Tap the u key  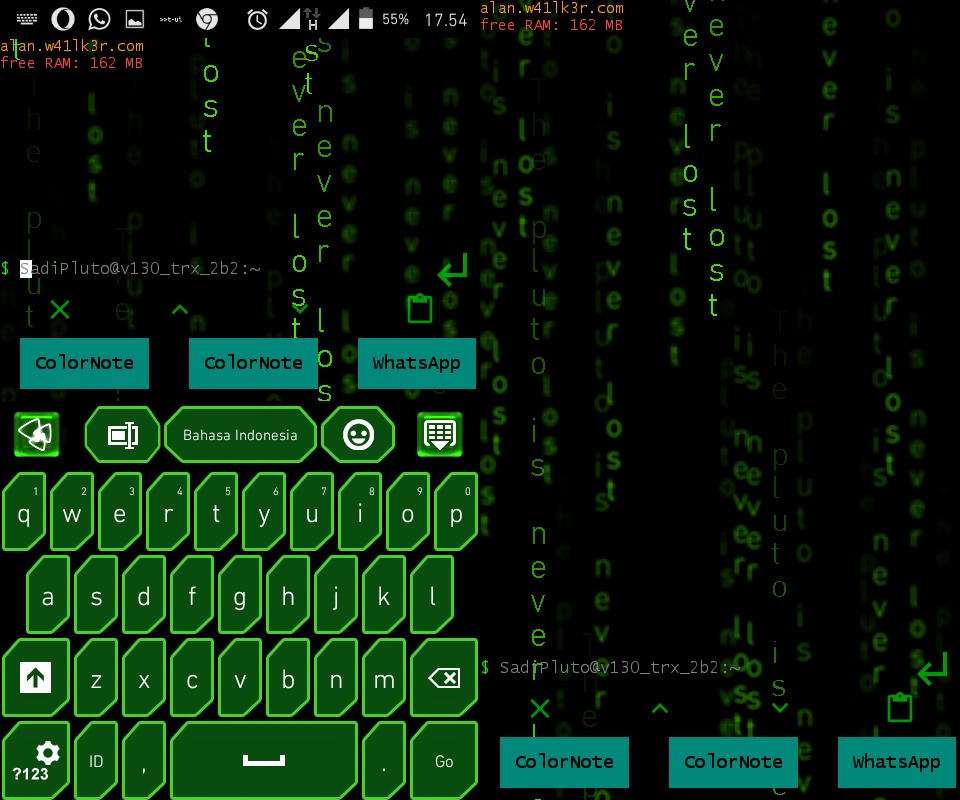(x=312, y=512)
